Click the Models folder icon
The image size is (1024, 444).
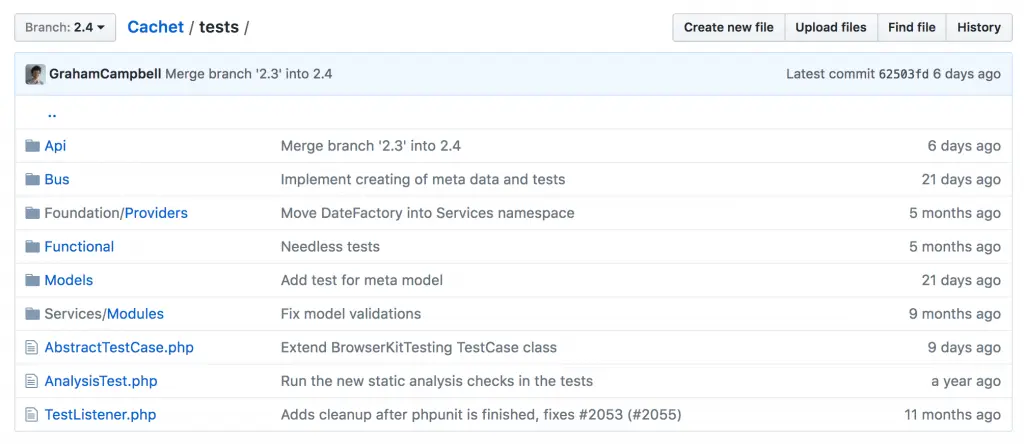(32, 281)
